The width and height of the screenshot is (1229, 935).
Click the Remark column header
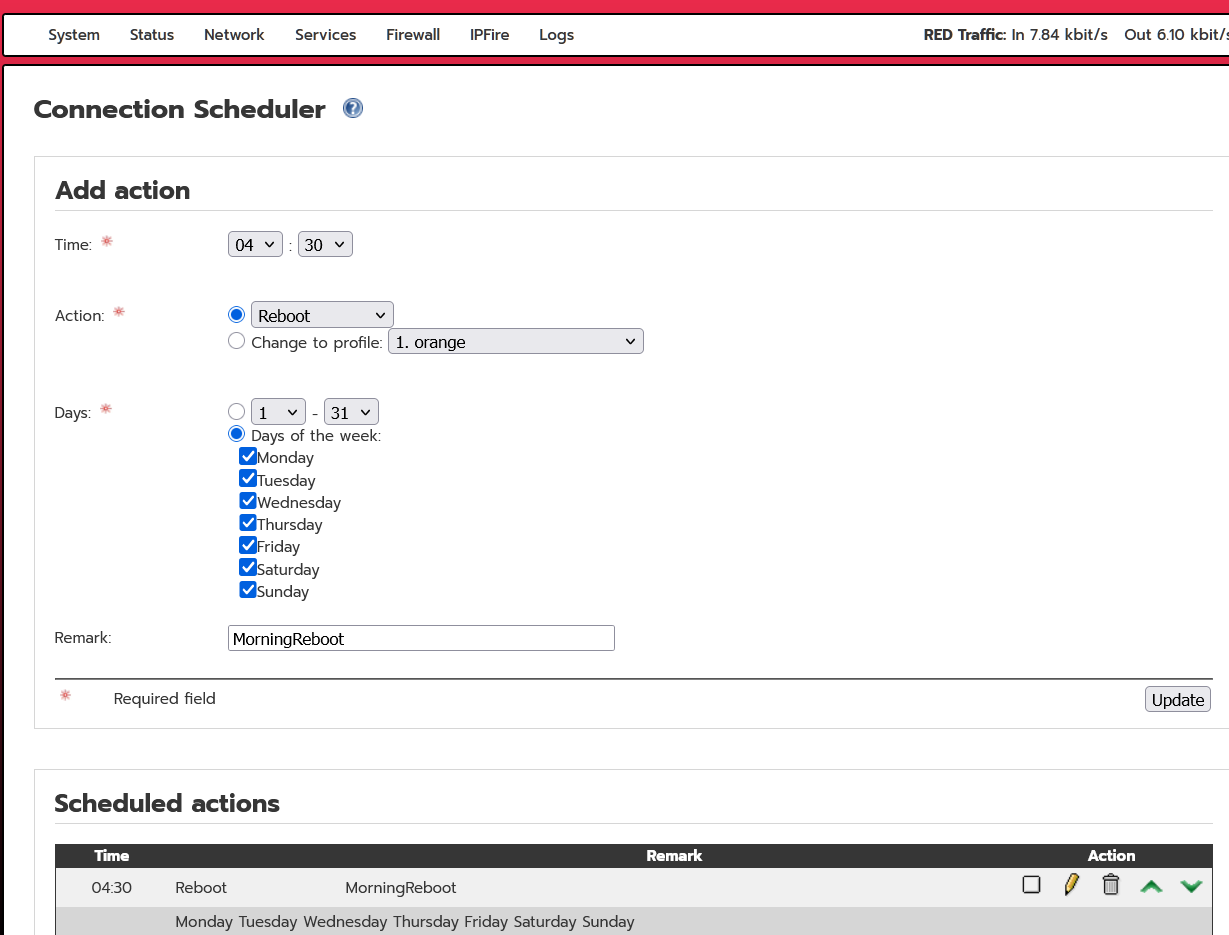point(674,855)
